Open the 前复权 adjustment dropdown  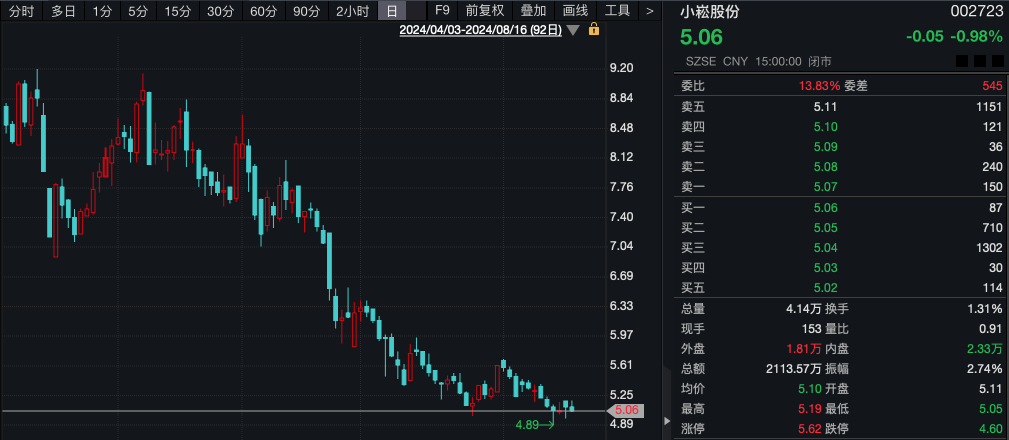click(x=484, y=11)
